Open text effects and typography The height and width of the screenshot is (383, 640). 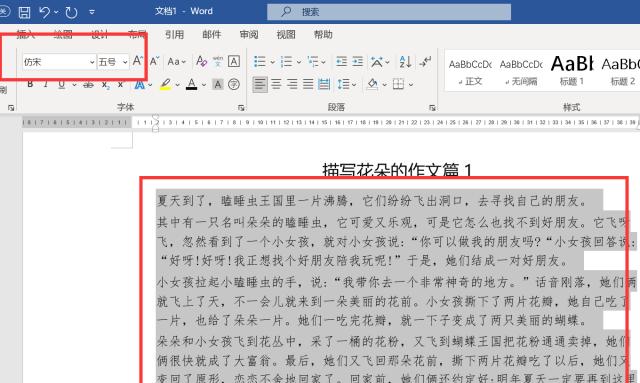click(x=140, y=85)
